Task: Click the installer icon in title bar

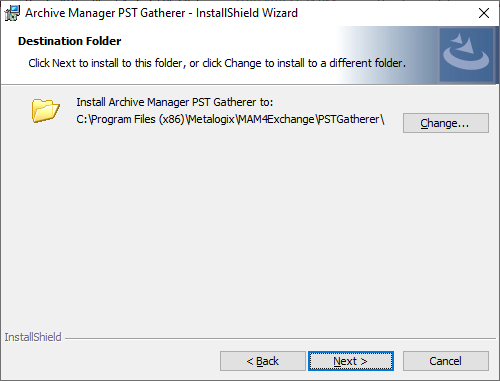Action: coord(12,13)
